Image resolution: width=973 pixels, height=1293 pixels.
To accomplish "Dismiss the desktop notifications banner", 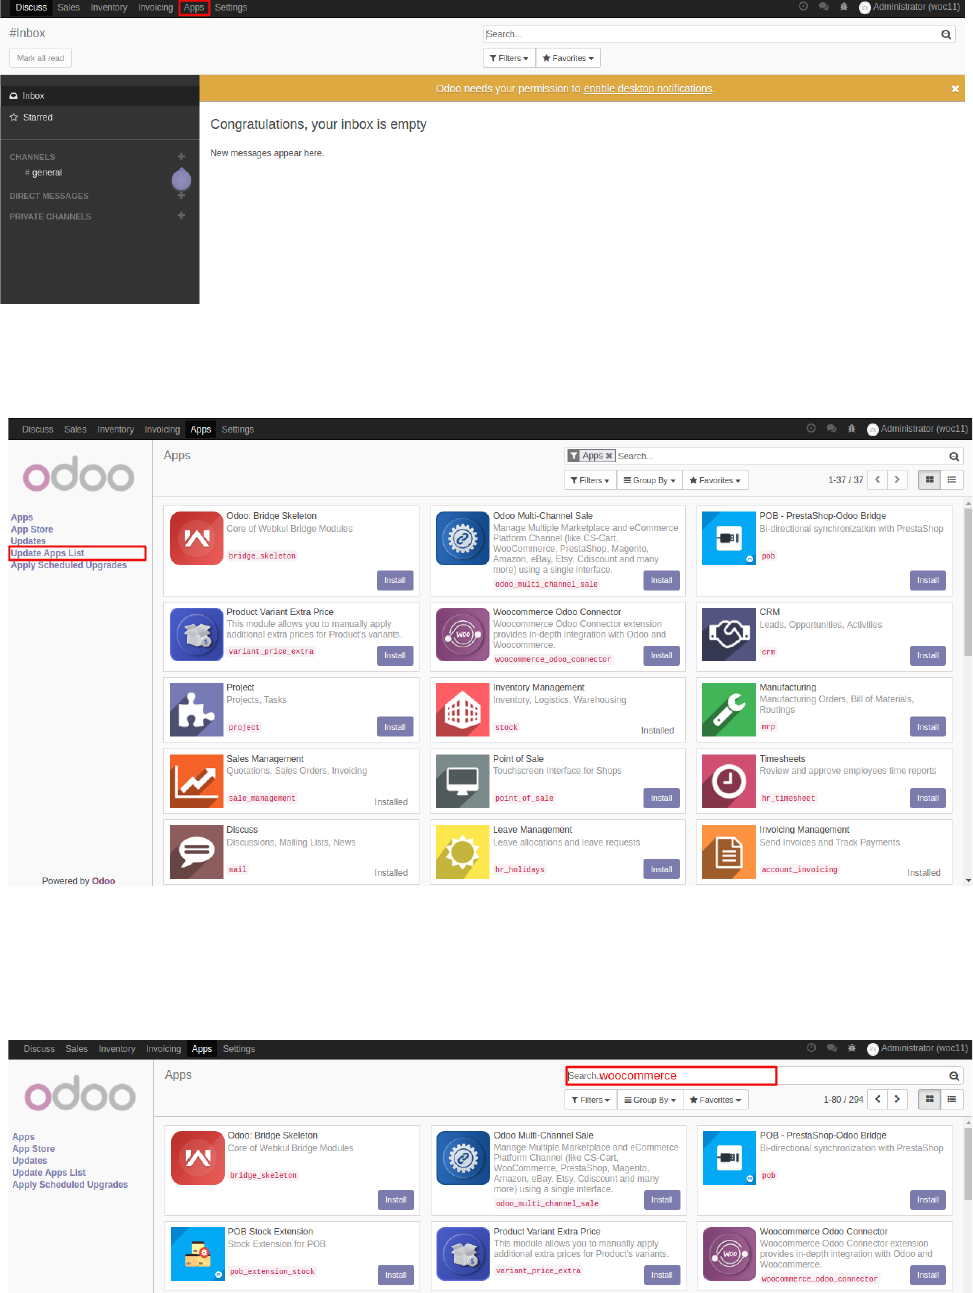I will click(955, 88).
